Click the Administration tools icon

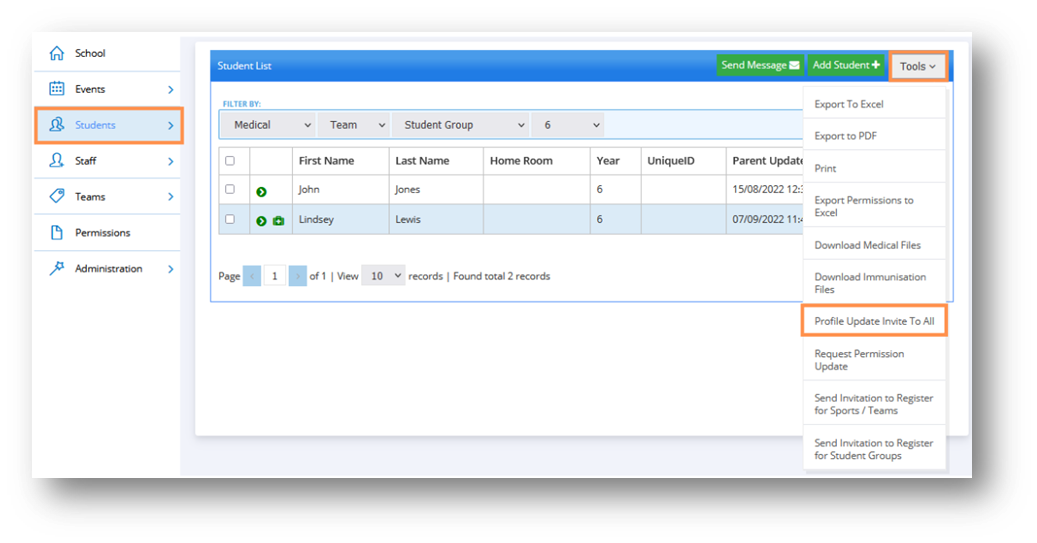(57, 268)
